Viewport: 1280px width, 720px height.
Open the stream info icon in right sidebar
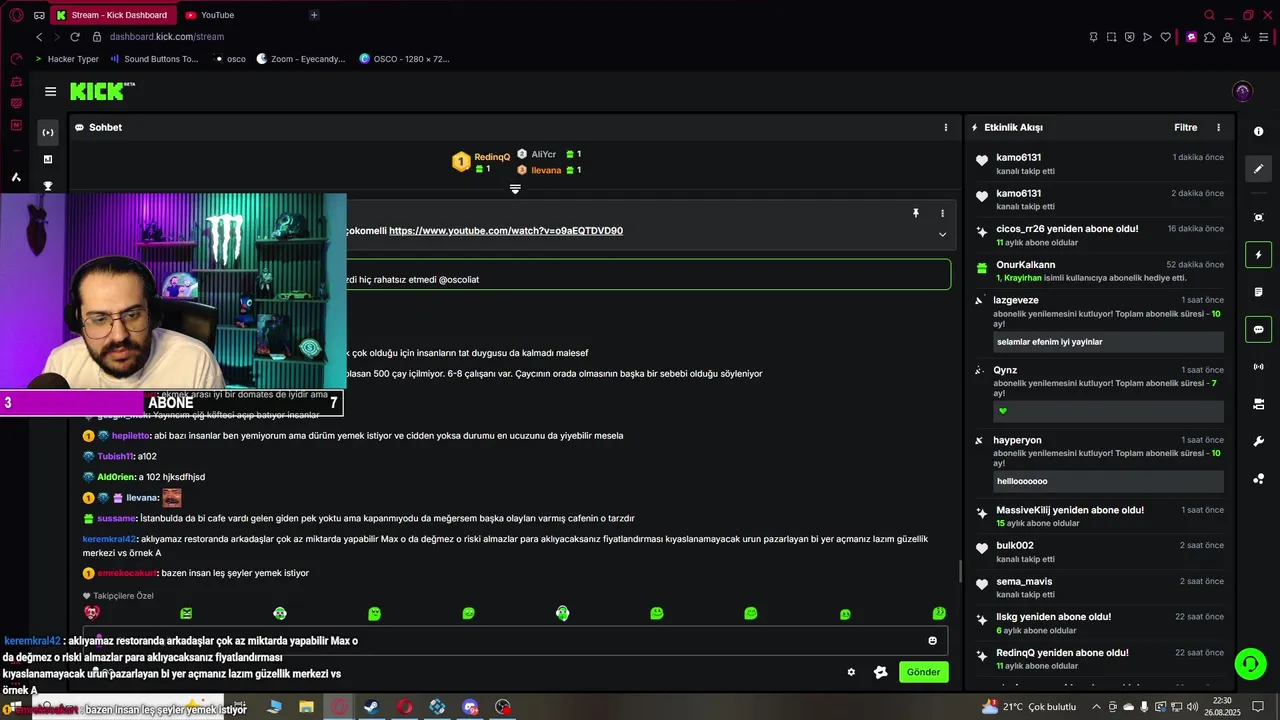pos(1258,132)
